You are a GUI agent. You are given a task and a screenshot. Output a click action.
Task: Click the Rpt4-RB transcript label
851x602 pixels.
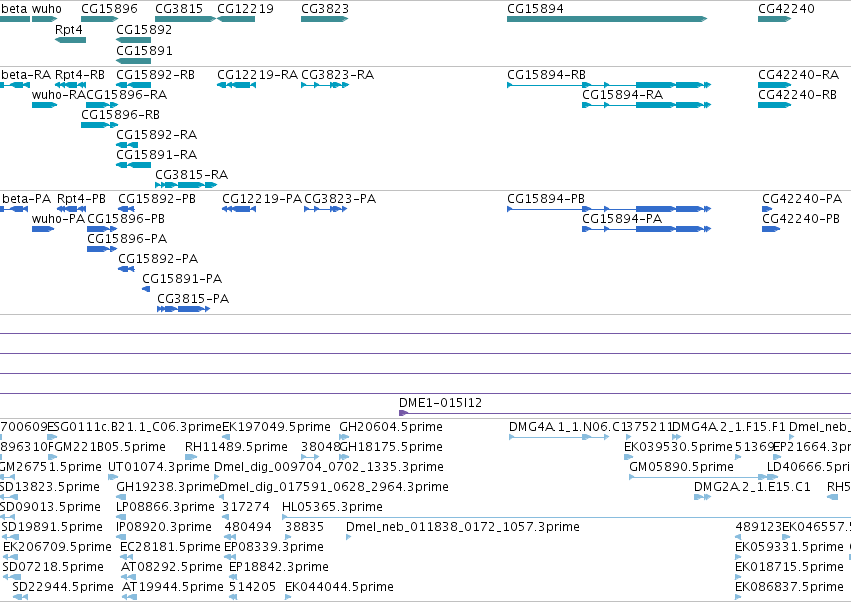tap(80, 74)
